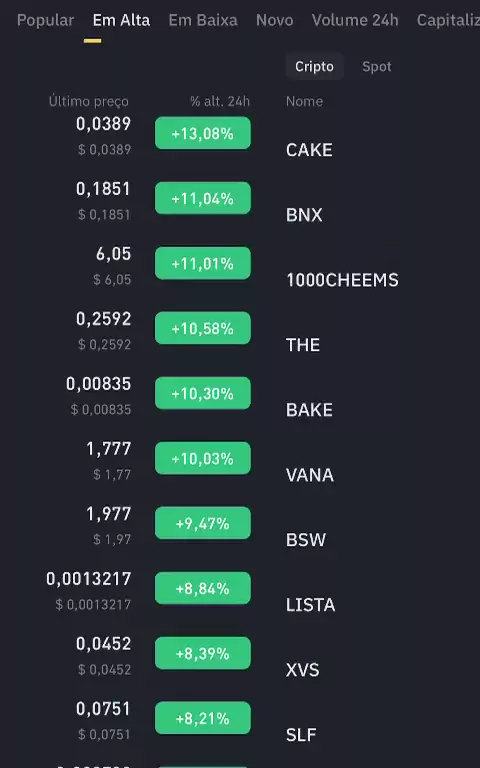The image size is (480, 768).
Task: Open the Em Baixa tab
Action: [203, 20]
